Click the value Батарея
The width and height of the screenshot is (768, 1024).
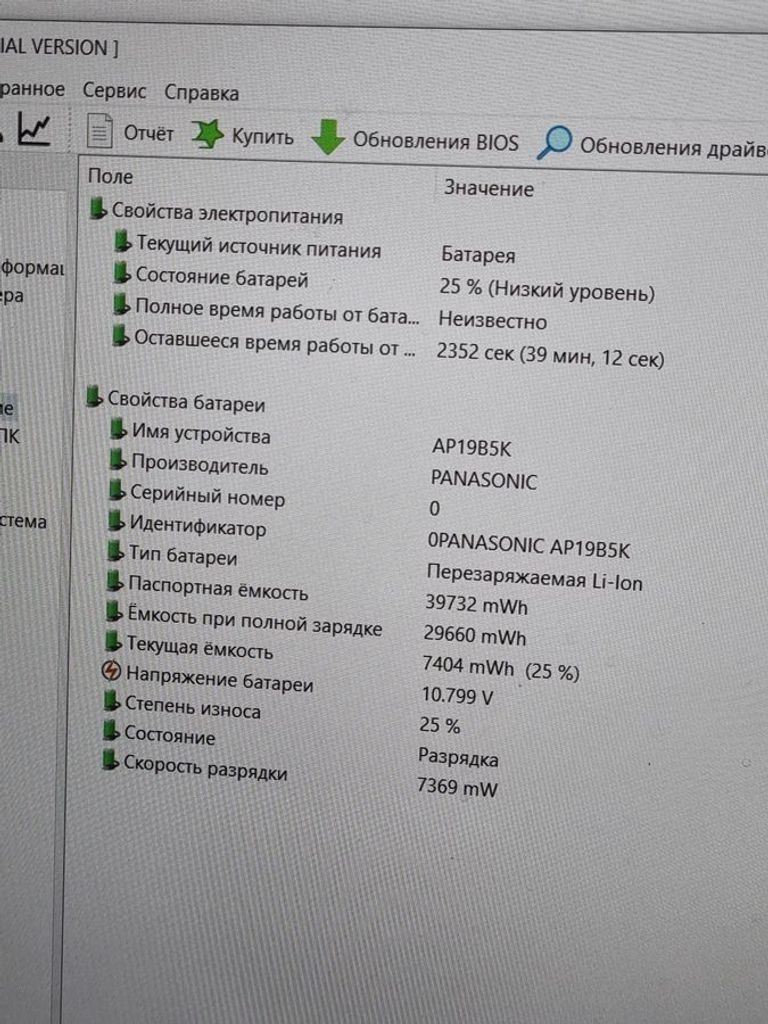click(478, 255)
